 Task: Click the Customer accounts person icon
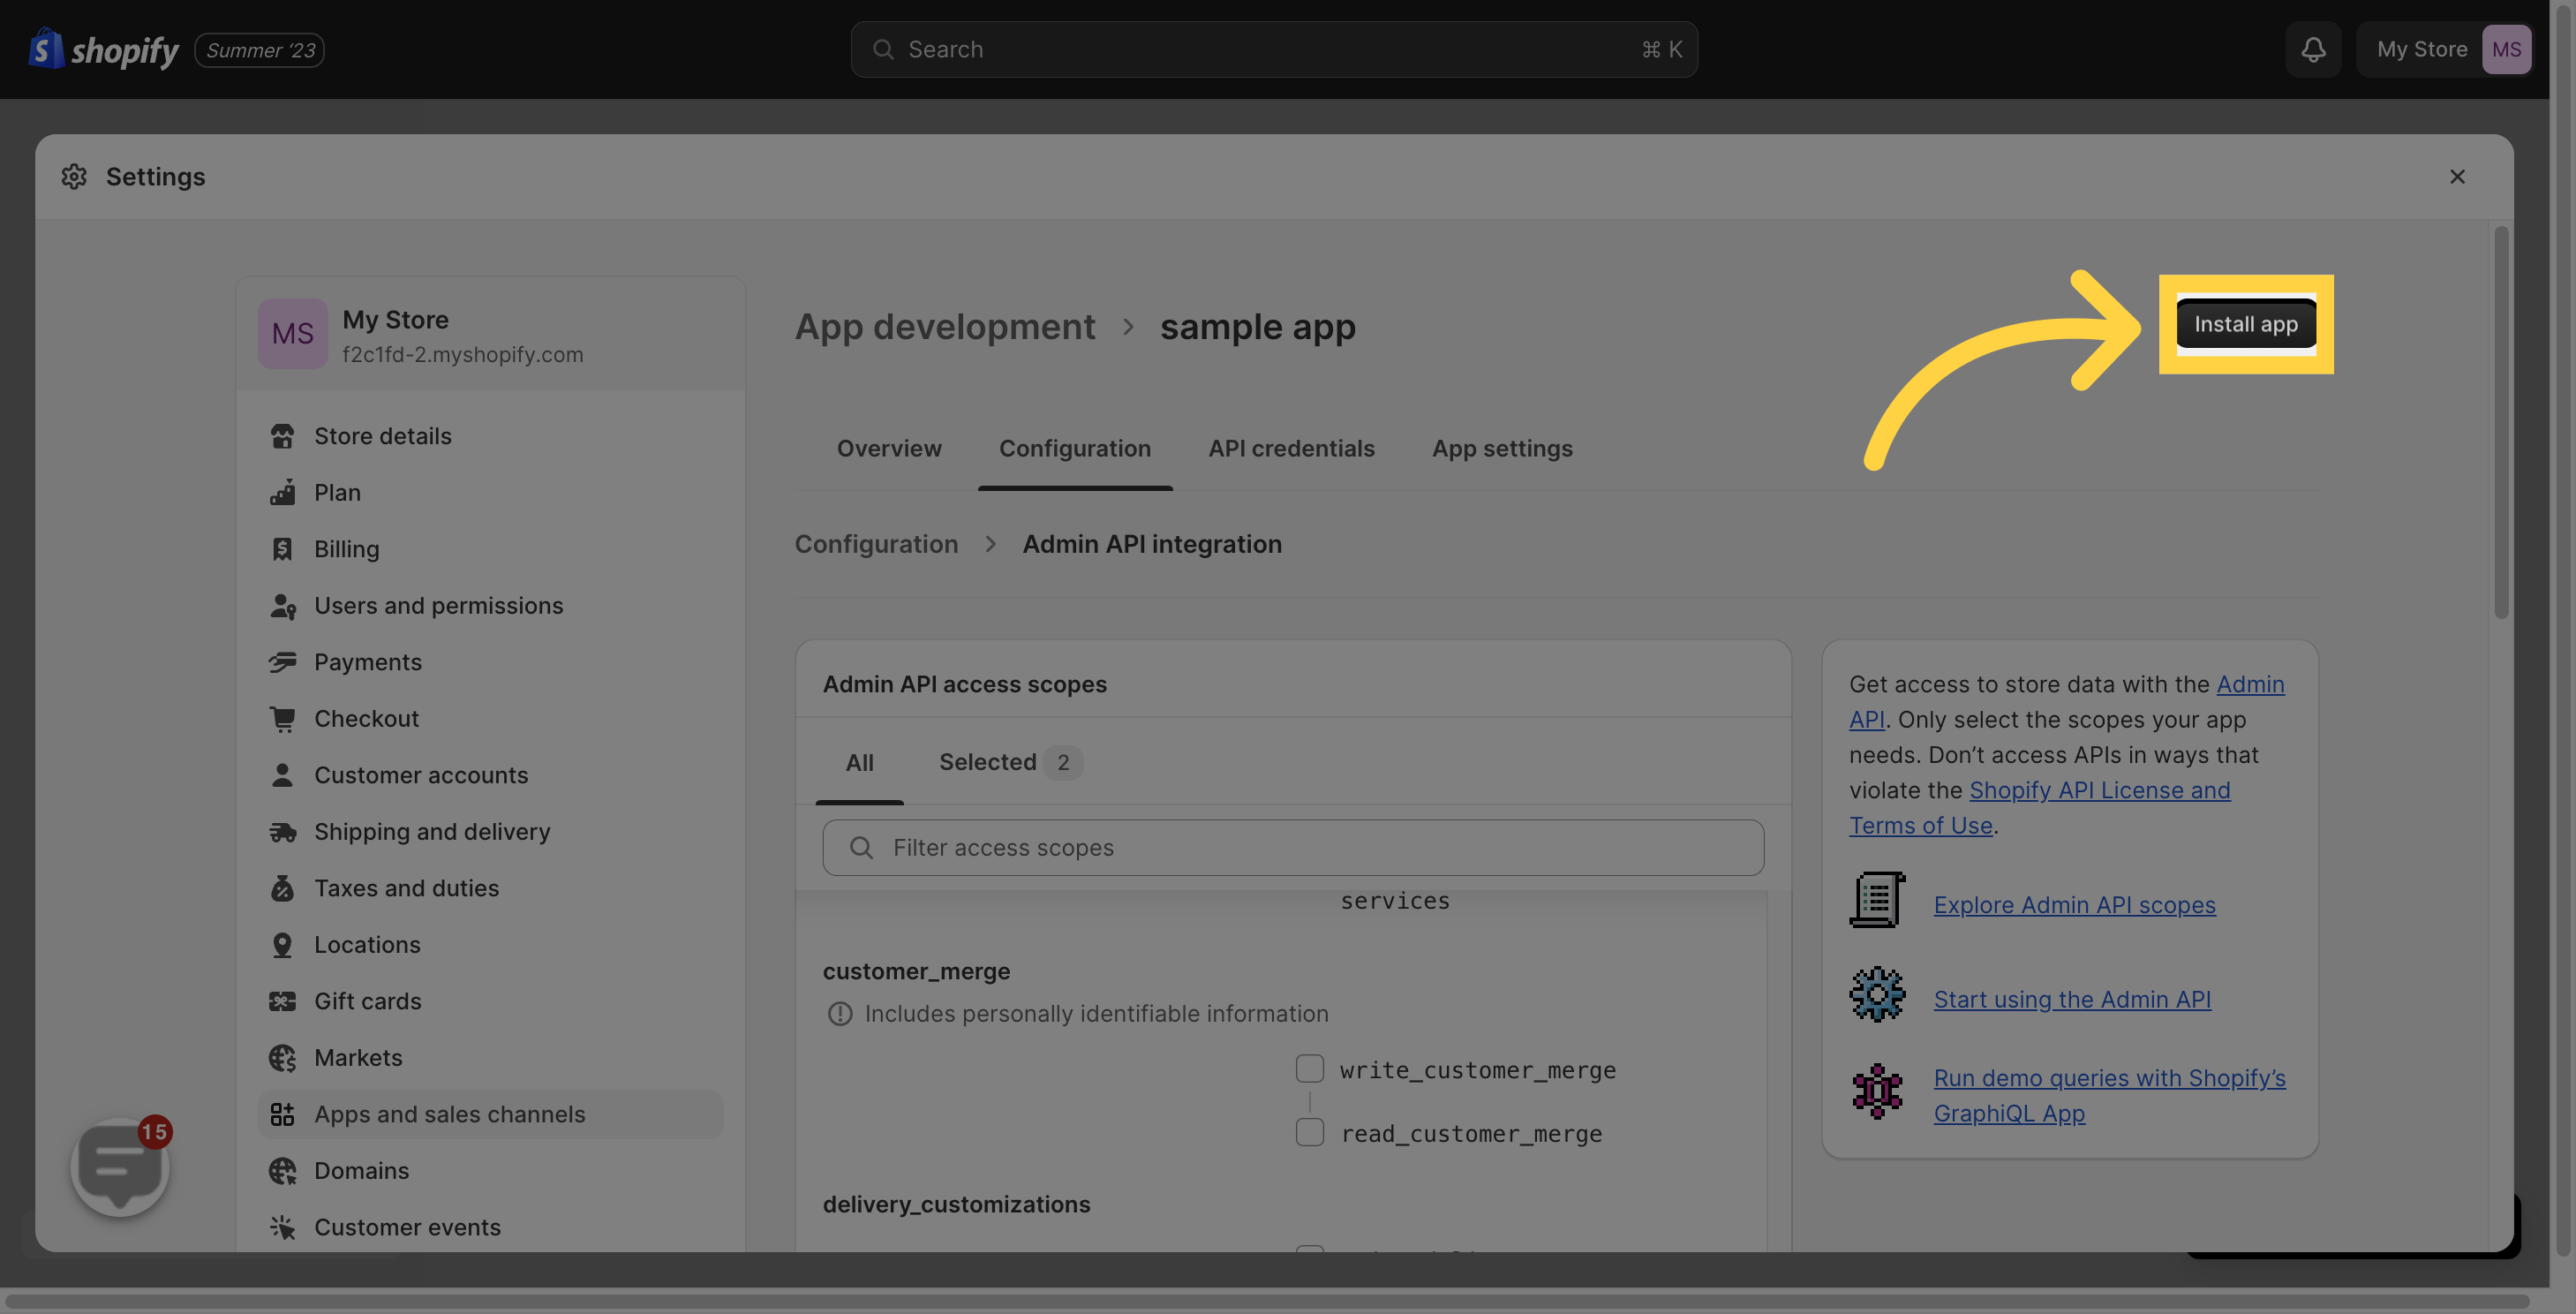[282, 775]
